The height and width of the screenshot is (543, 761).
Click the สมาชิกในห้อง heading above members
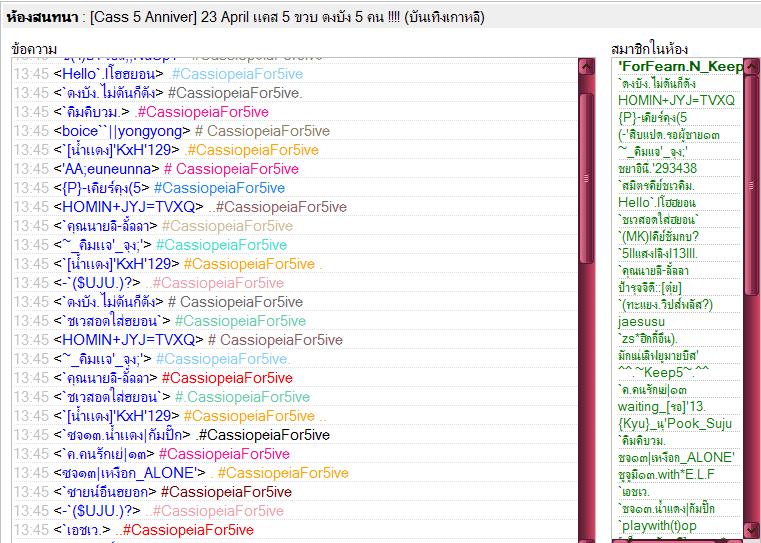point(649,49)
